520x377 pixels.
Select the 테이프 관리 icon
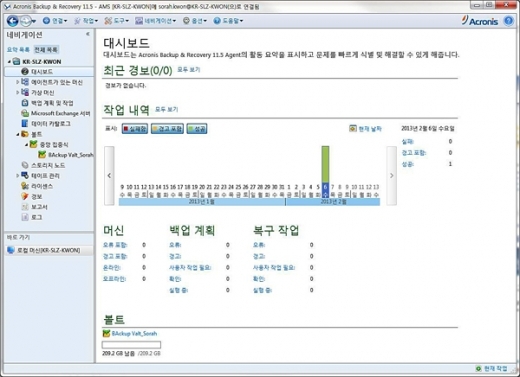click(x=25, y=175)
